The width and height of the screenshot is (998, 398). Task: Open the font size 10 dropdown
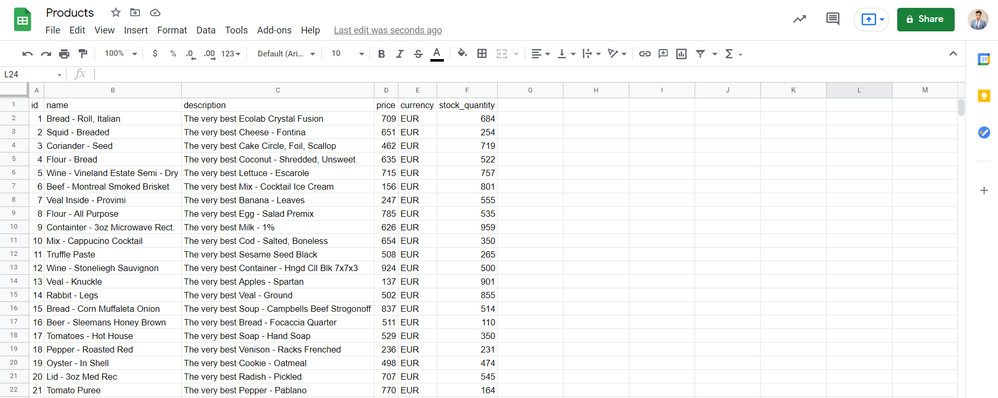[348, 54]
